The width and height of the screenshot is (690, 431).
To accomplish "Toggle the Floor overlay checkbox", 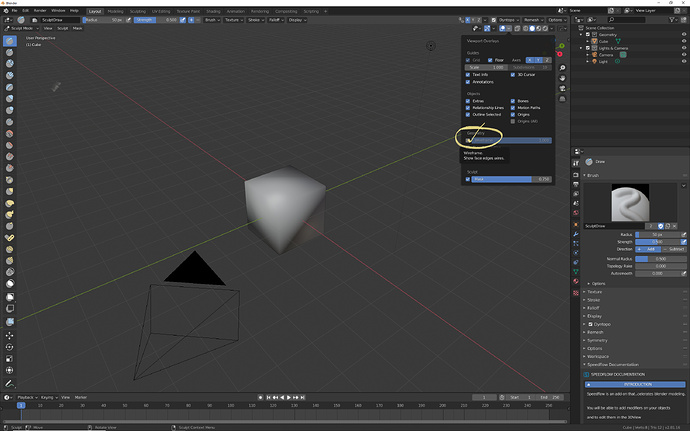I will pos(490,60).
